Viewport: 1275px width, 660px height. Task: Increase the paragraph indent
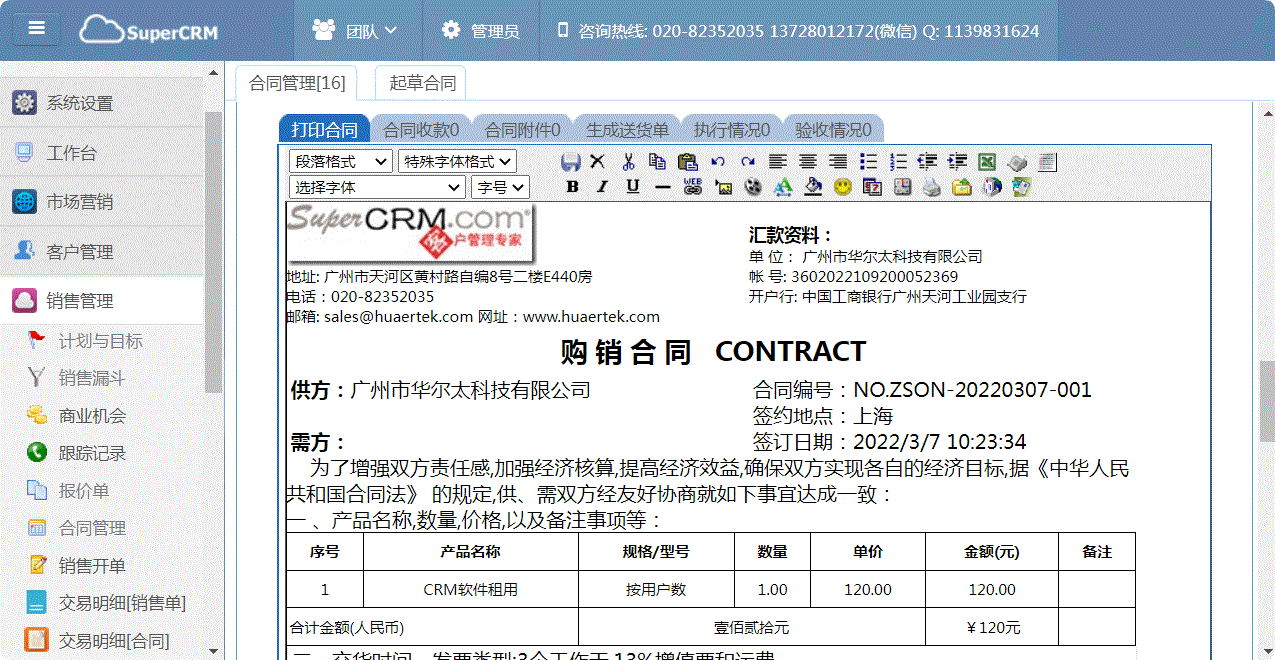(x=957, y=161)
